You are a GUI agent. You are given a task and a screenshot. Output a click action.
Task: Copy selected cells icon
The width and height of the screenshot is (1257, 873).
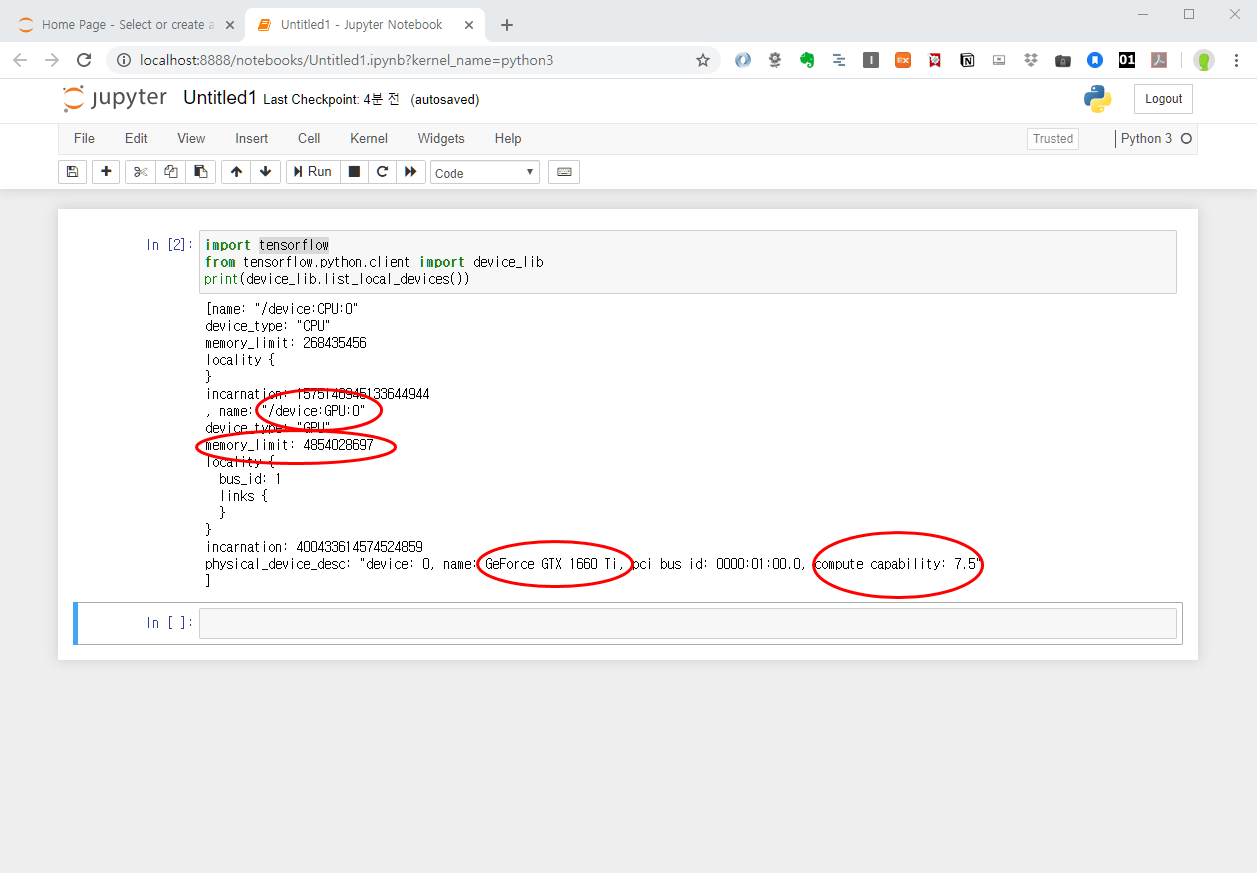pyautogui.click(x=171, y=172)
